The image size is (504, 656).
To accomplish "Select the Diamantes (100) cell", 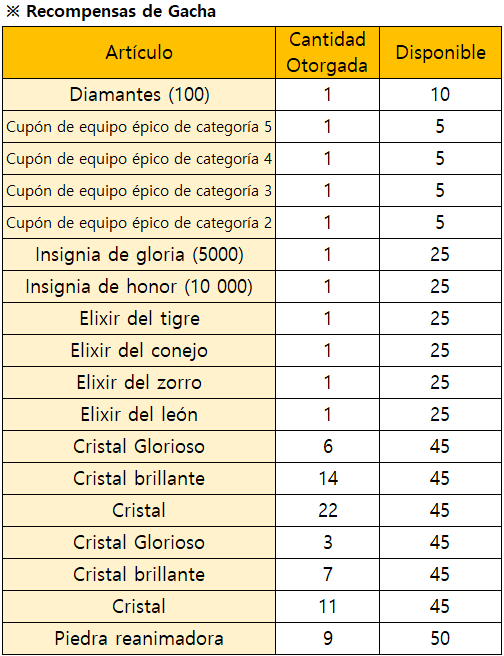I will click(x=139, y=95).
